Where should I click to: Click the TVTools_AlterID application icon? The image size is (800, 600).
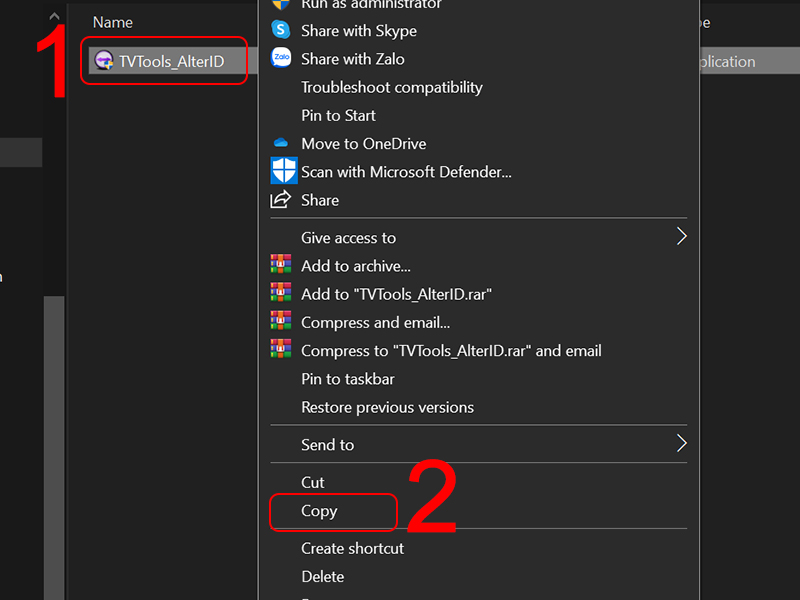(x=103, y=60)
